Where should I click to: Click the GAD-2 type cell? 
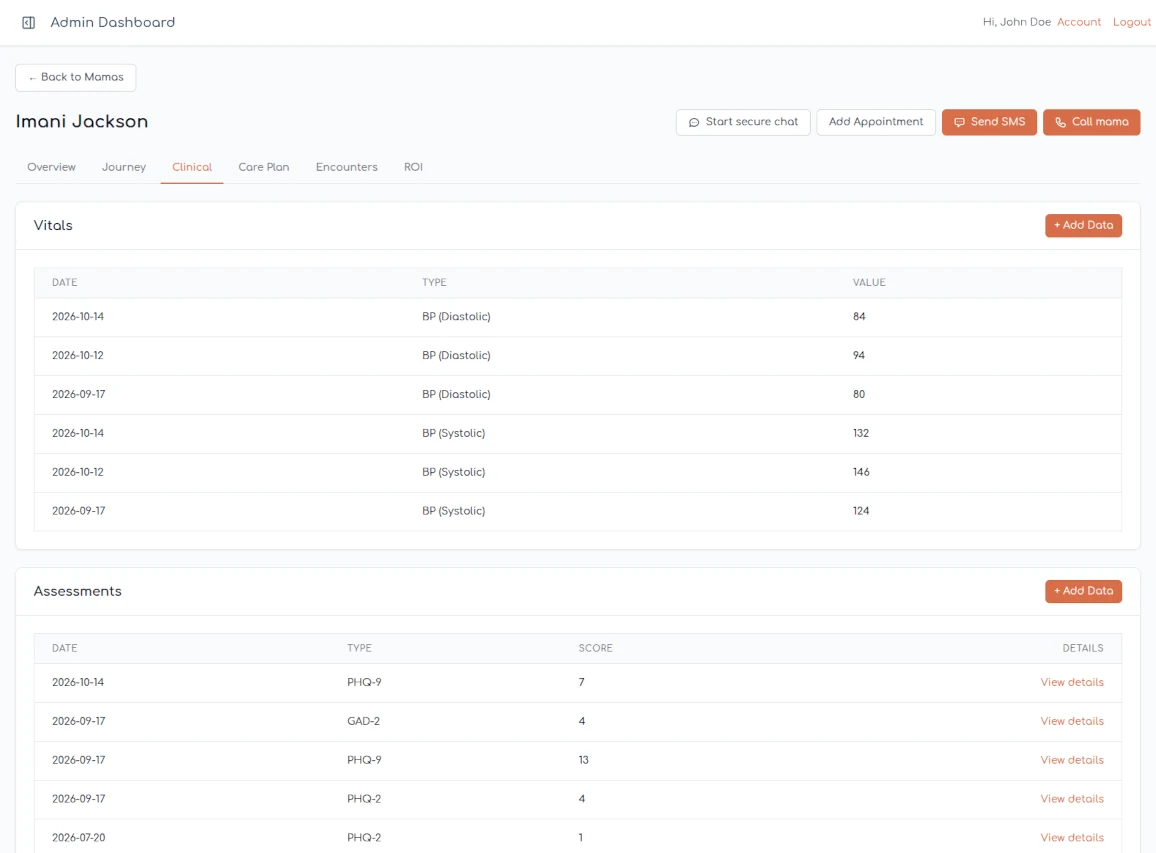tap(363, 722)
